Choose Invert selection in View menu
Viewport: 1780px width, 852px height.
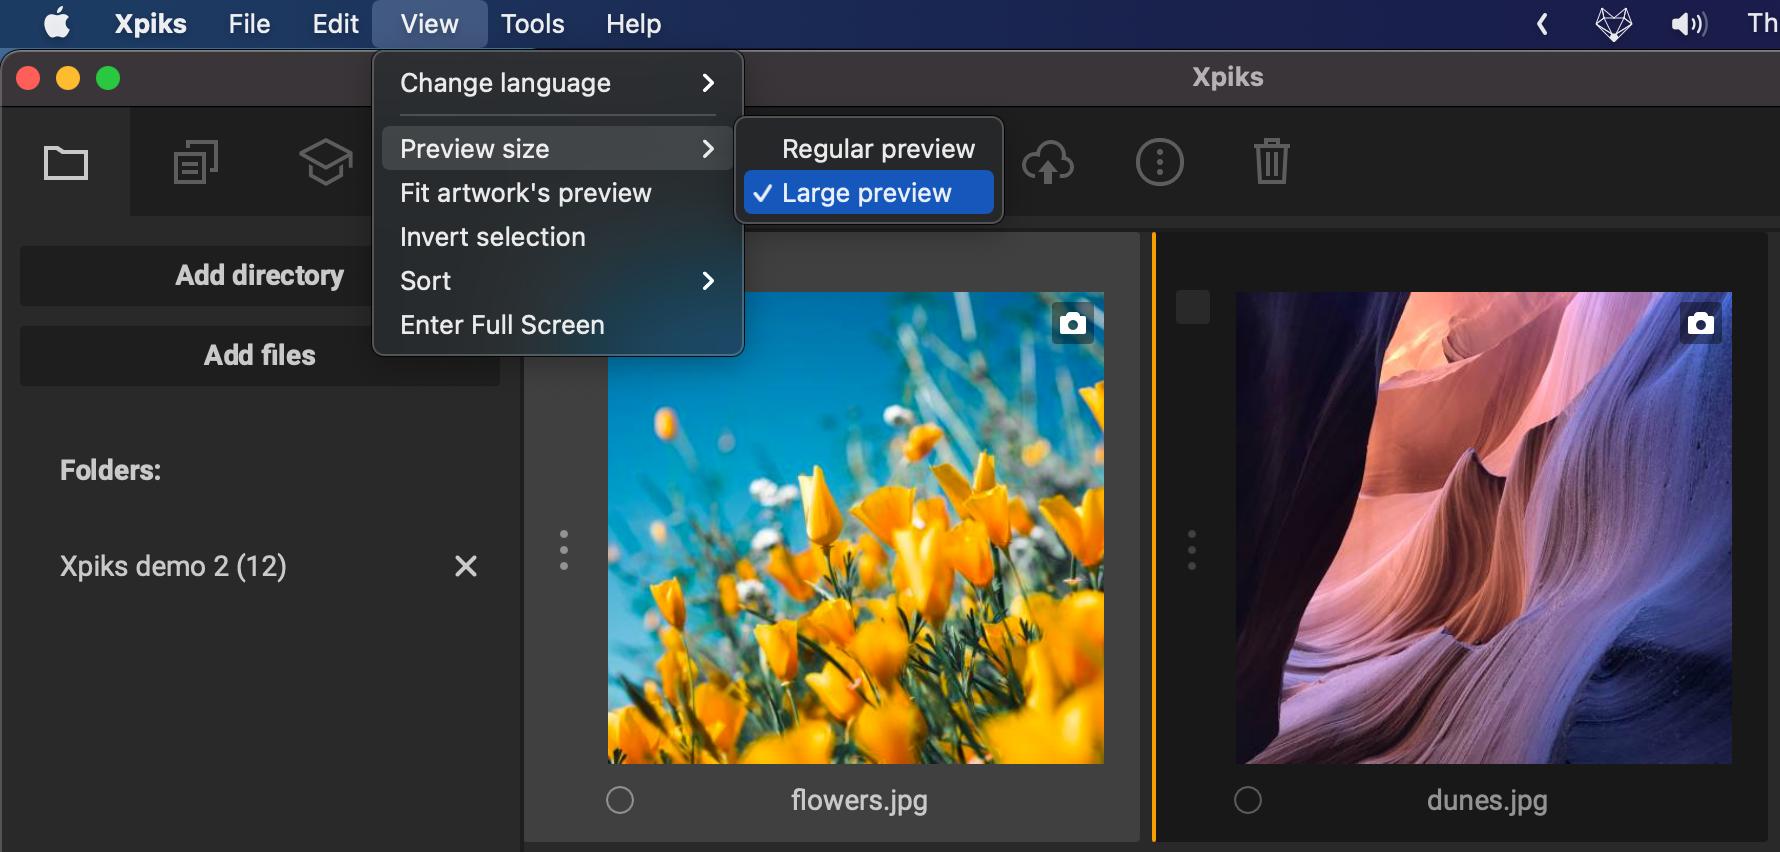pos(558,237)
